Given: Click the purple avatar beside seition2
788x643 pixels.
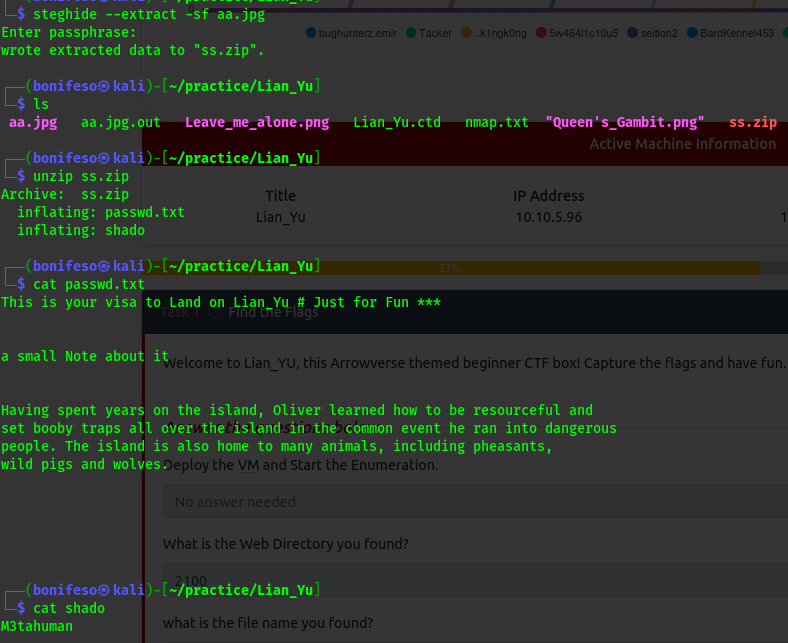Looking at the screenshot, I should pyautogui.click(x=632, y=33).
